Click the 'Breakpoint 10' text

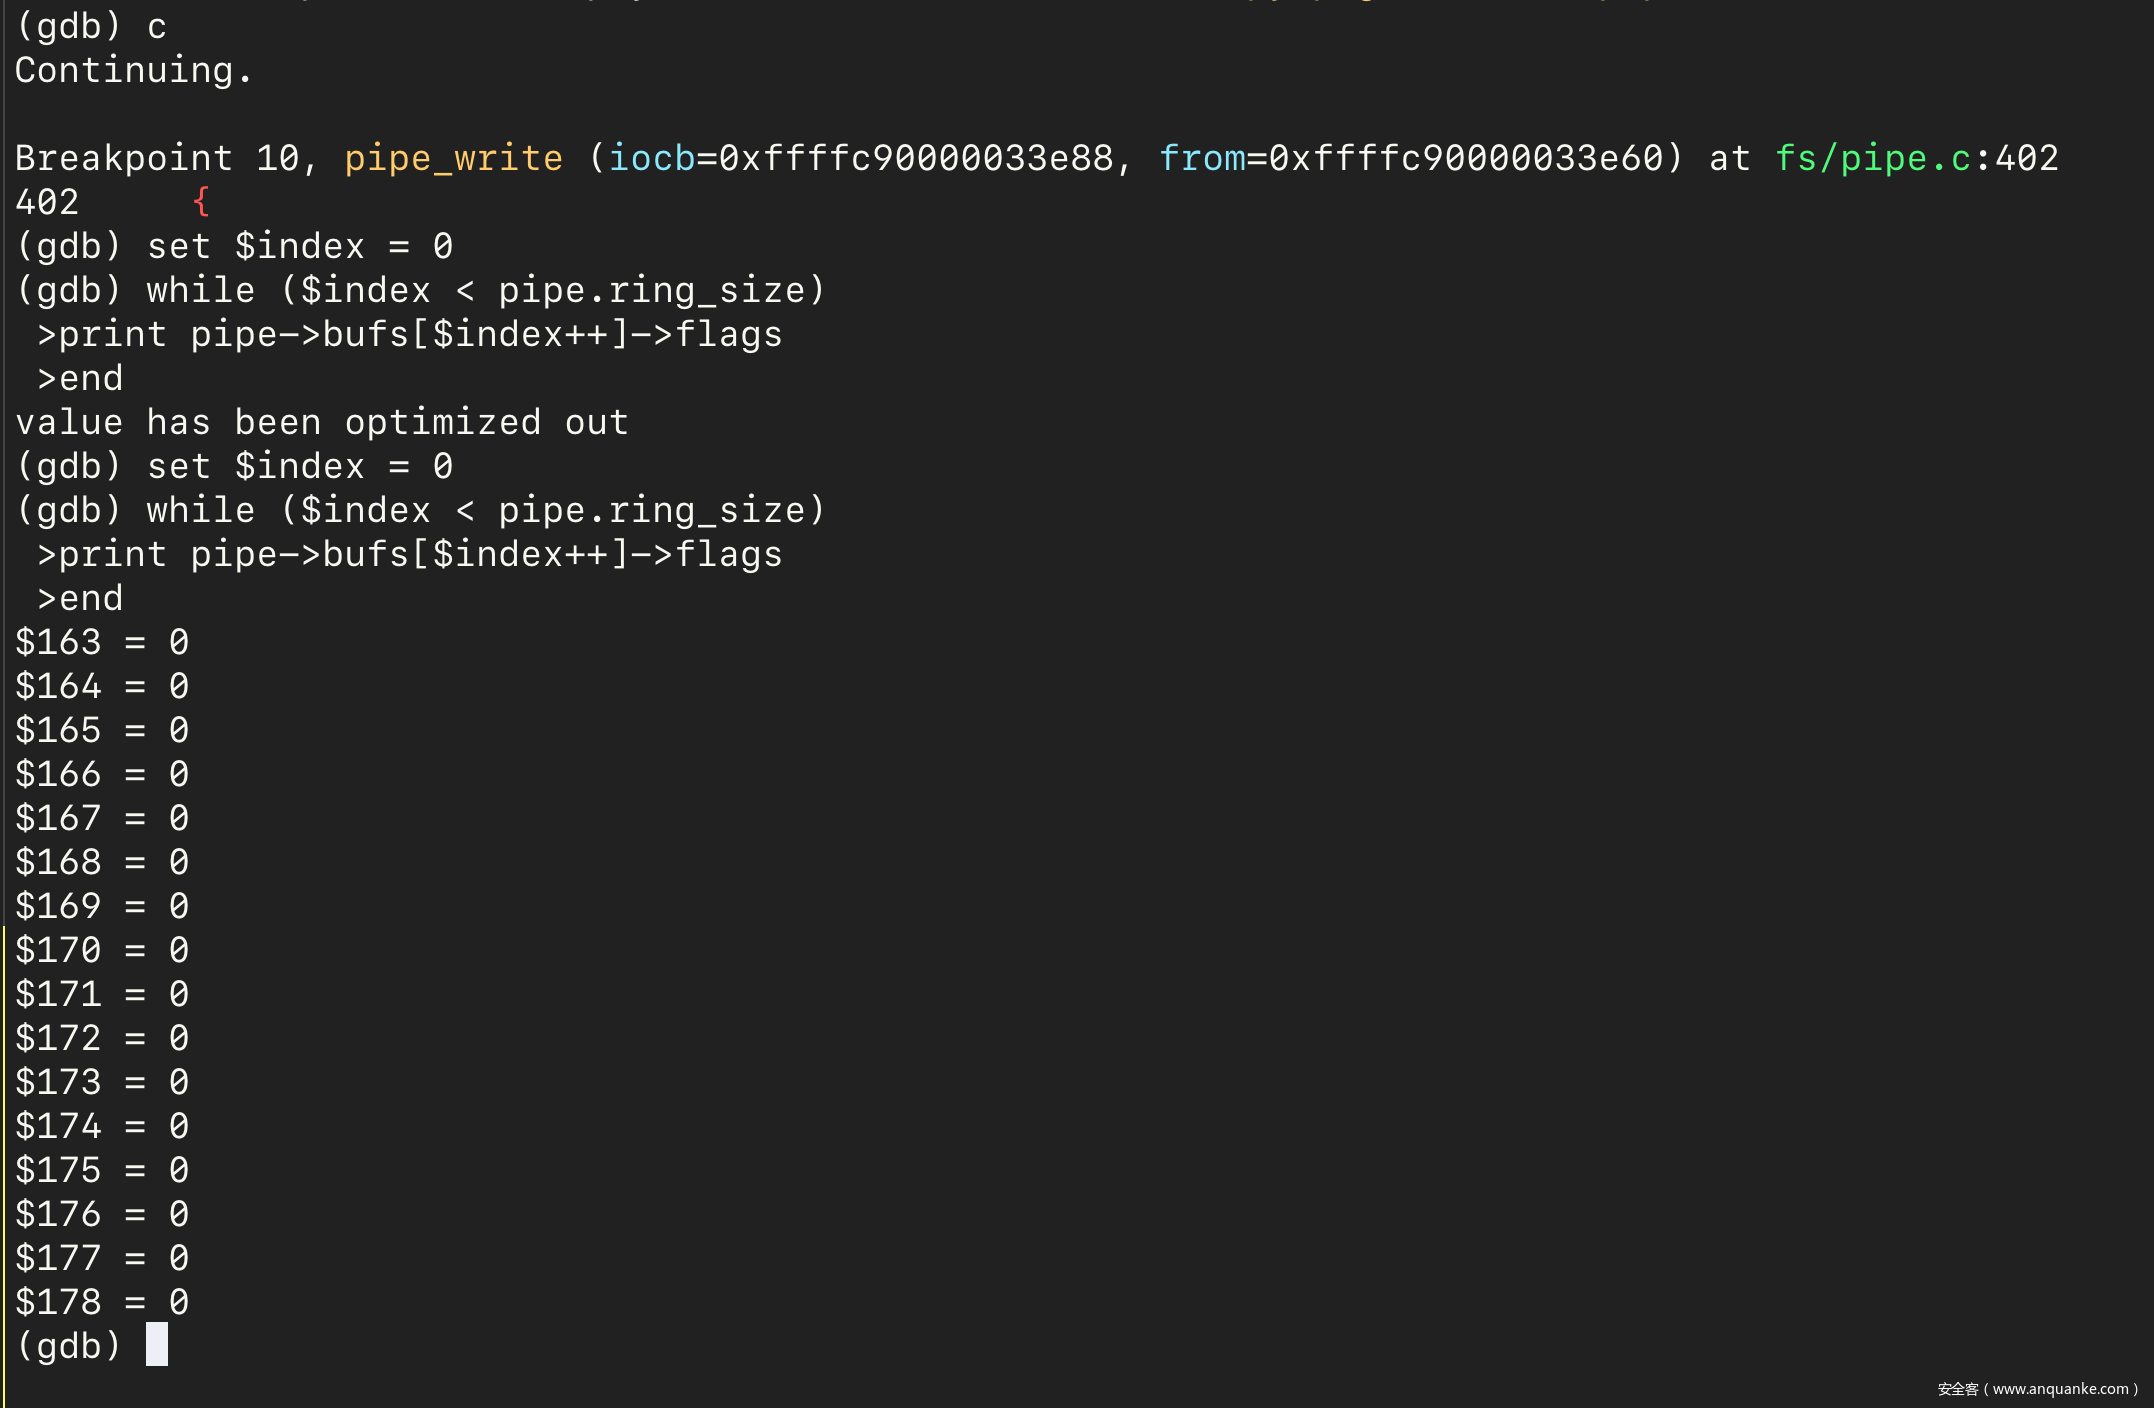point(157,158)
